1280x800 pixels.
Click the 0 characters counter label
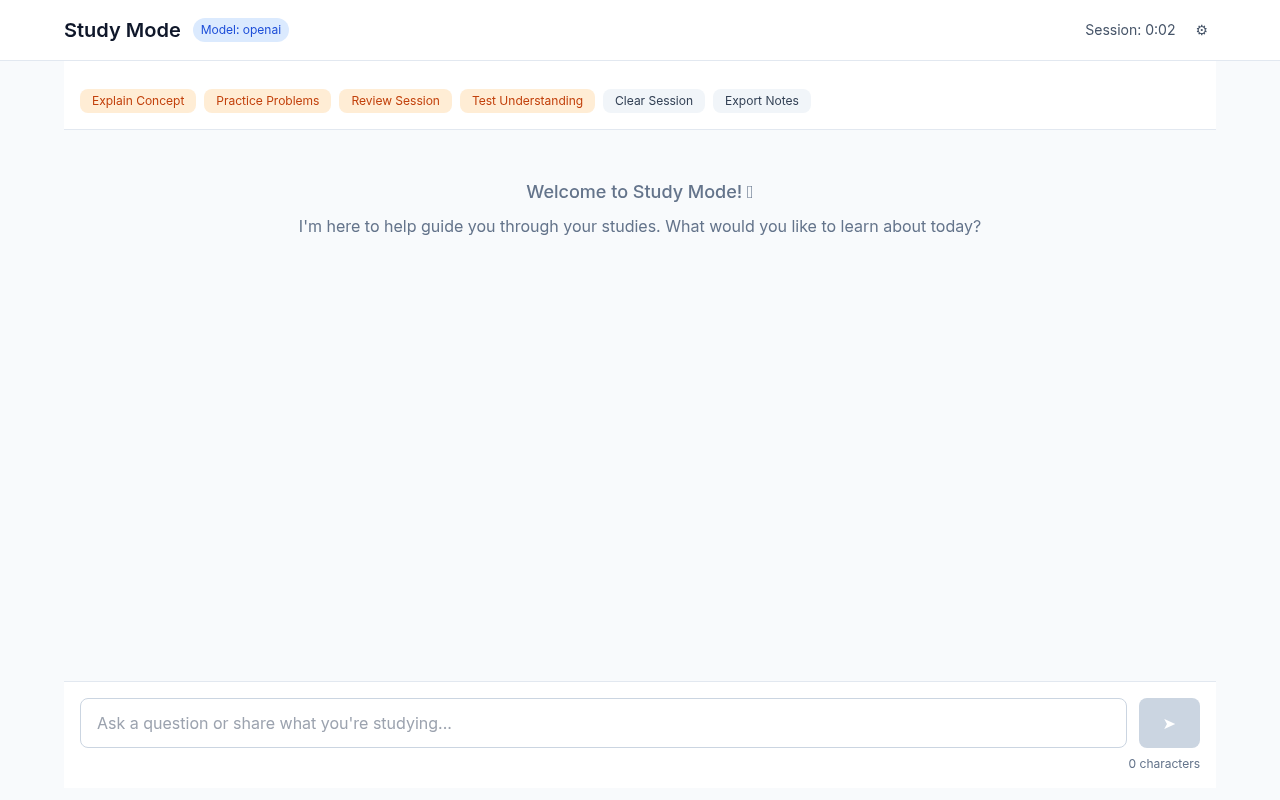pyautogui.click(x=1164, y=763)
